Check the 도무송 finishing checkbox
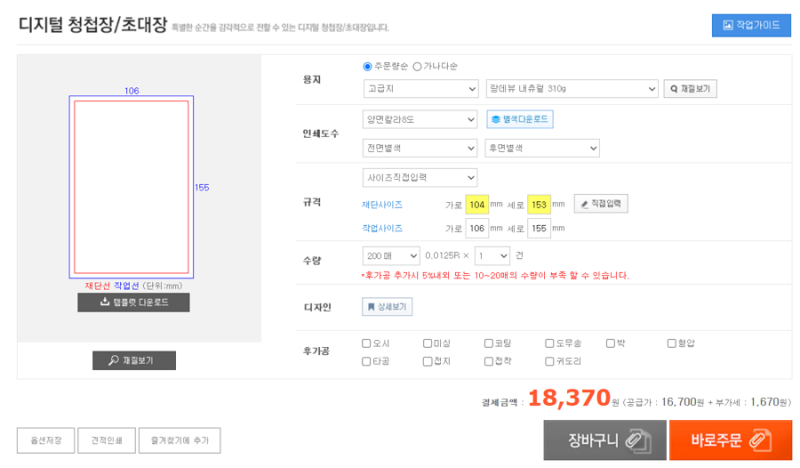The height and width of the screenshot is (468, 800). coord(549,343)
